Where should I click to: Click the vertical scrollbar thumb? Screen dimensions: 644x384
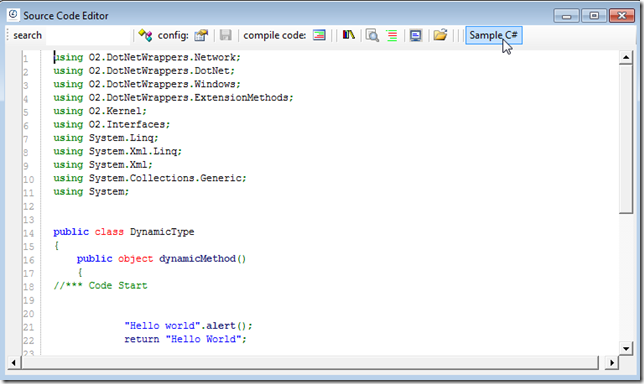626,139
